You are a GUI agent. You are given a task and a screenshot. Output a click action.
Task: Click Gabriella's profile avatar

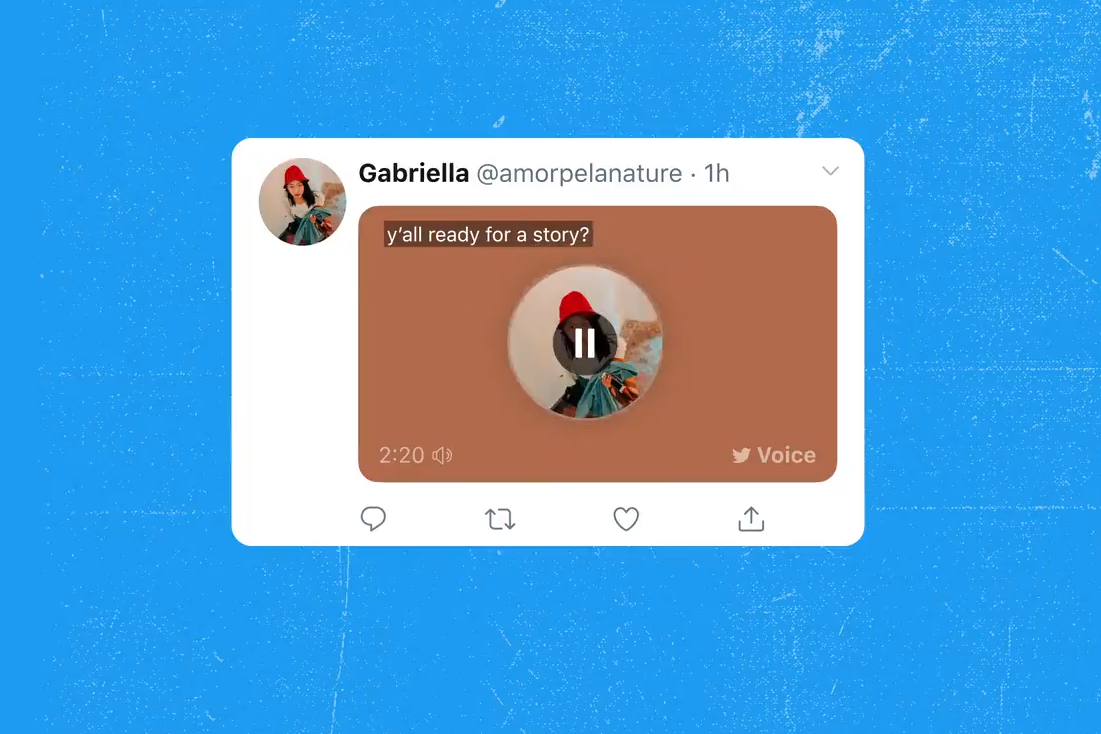click(x=302, y=202)
